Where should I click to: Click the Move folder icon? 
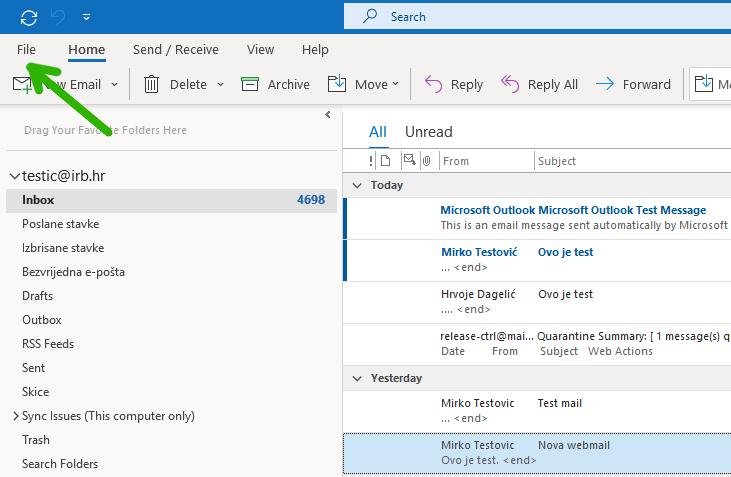point(337,83)
